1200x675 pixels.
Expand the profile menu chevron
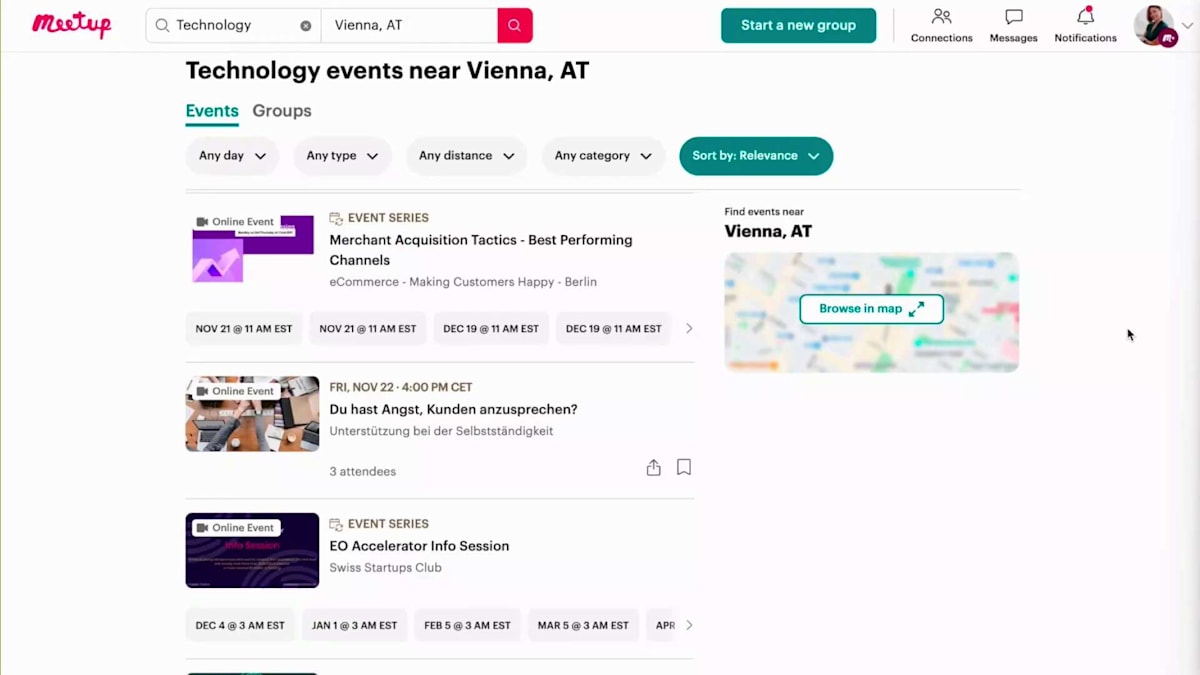(x=1188, y=25)
